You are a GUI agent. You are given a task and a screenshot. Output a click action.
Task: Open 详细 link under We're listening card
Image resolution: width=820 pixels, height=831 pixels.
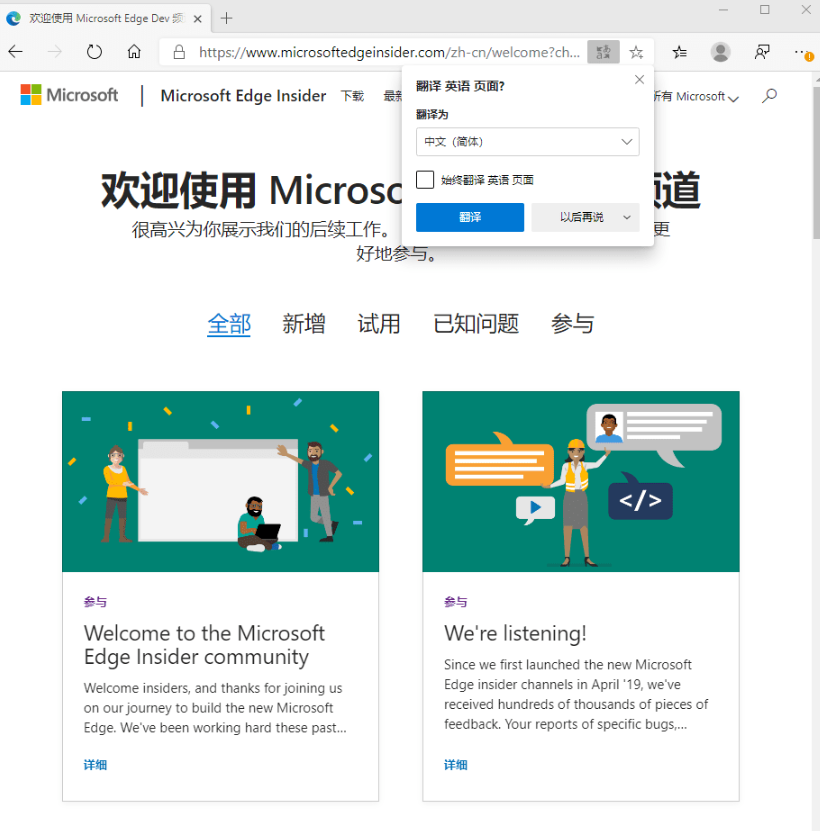coord(456,765)
